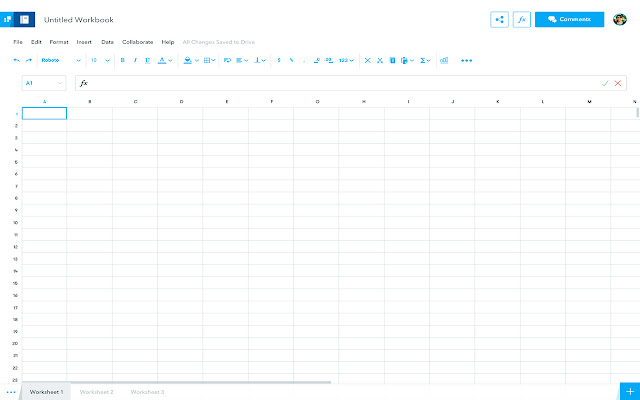Open the Data menu

tap(107, 42)
